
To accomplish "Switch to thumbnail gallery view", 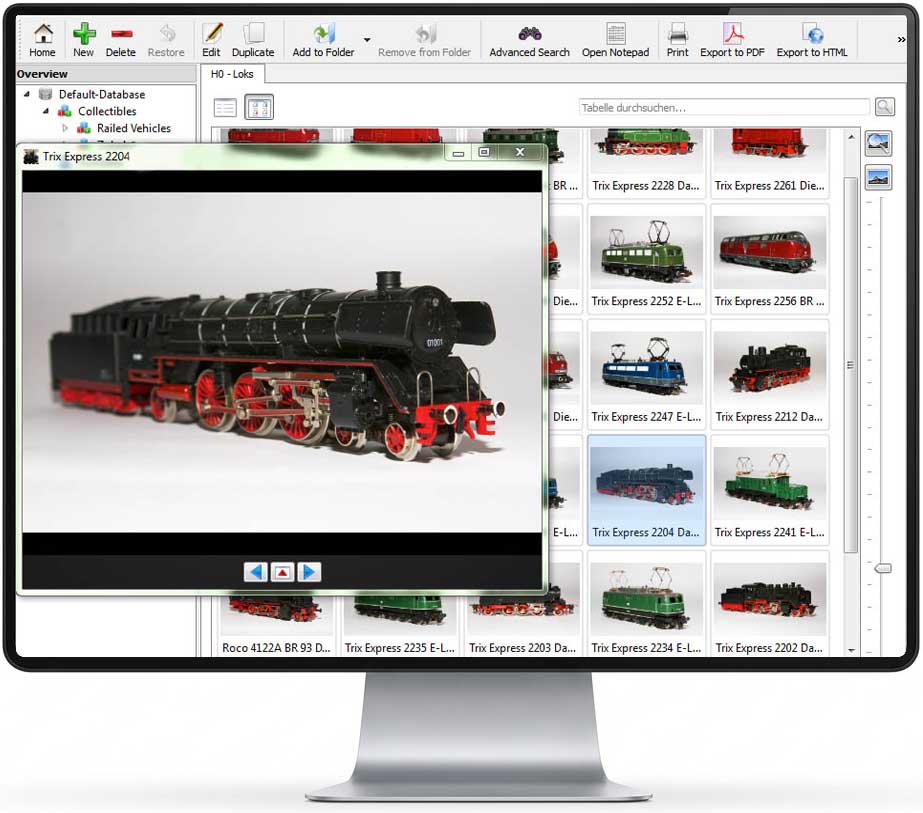I will (x=259, y=108).
